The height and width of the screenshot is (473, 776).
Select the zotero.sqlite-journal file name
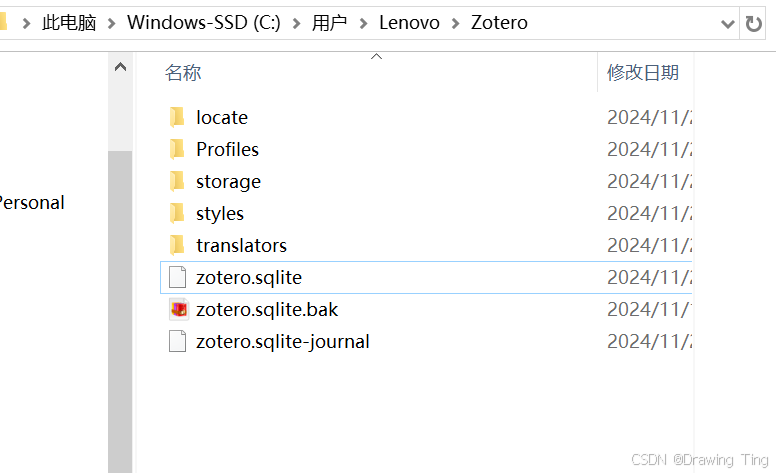pyautogui.click(x=283, y=342)
